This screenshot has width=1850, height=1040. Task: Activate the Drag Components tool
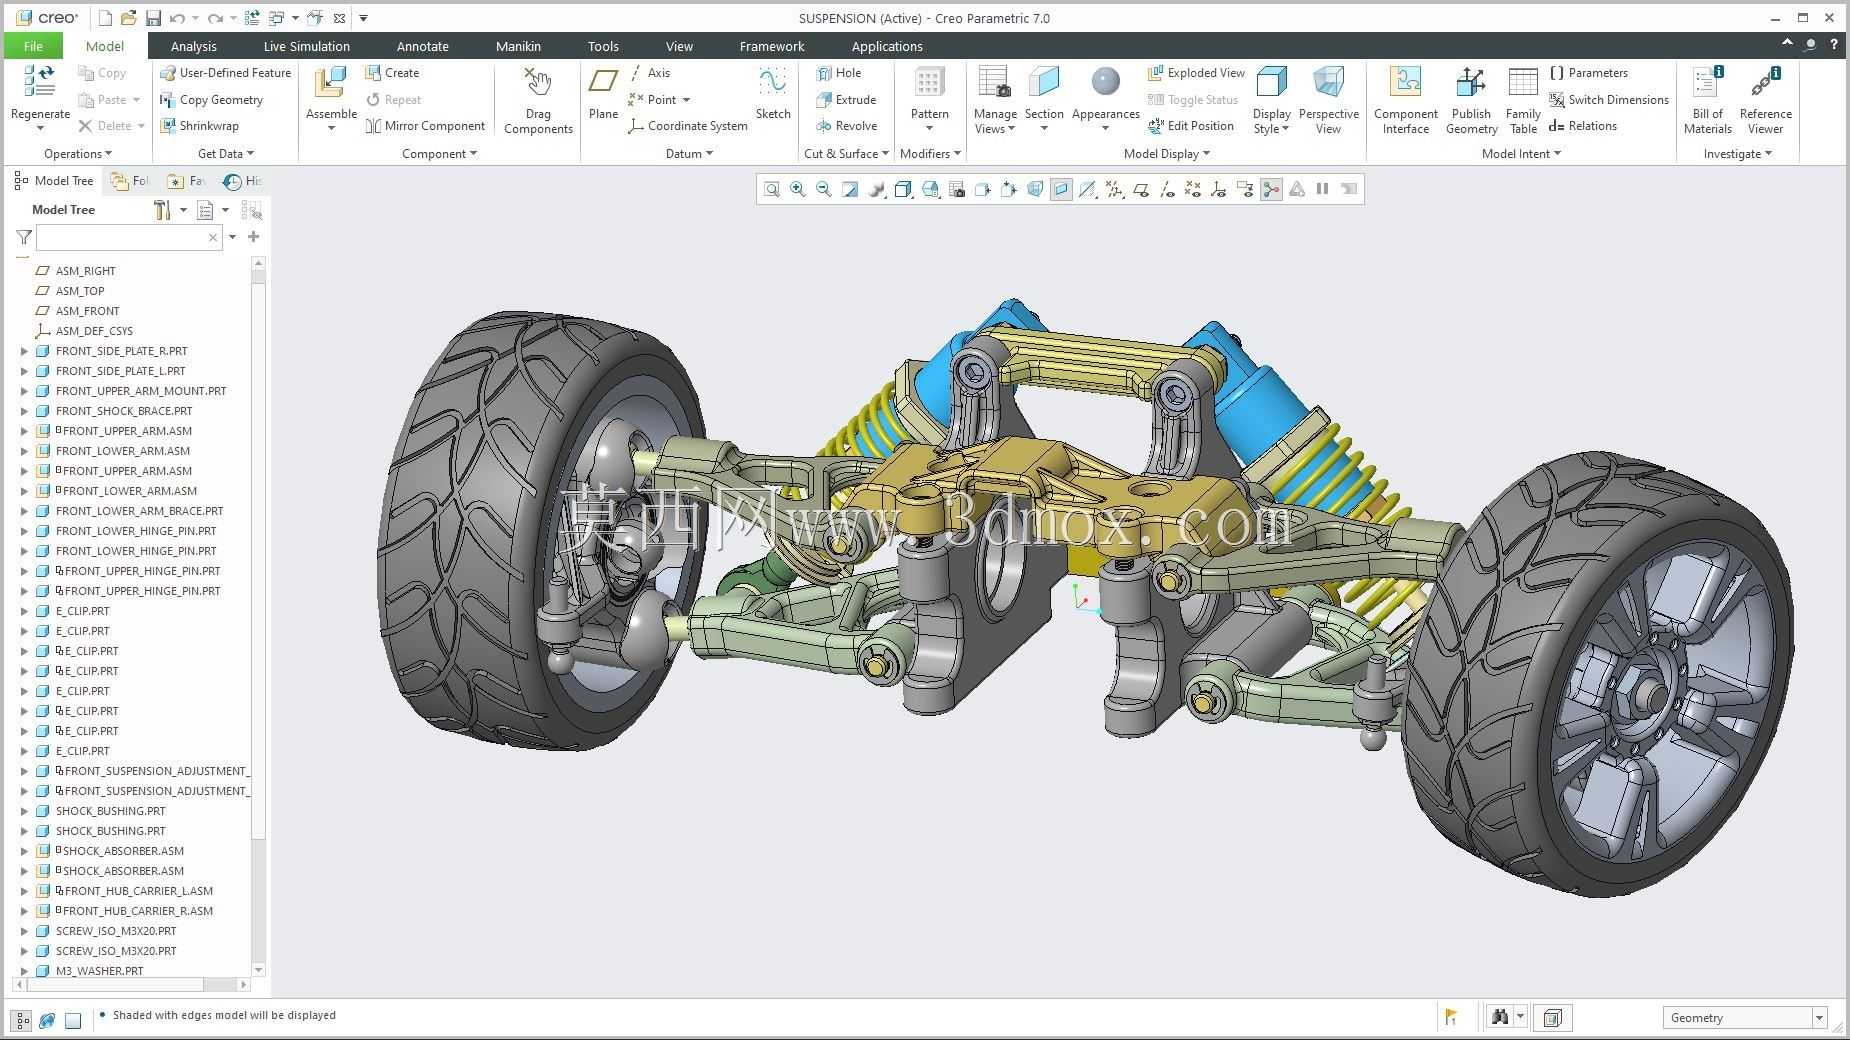click(538, 100)
